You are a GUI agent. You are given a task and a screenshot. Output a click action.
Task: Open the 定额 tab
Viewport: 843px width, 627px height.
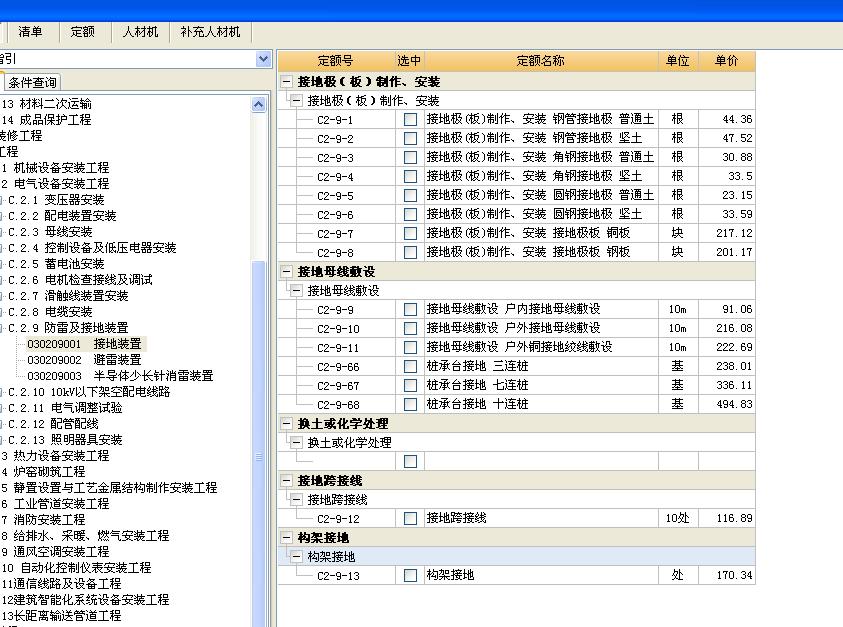click(82, 32)
